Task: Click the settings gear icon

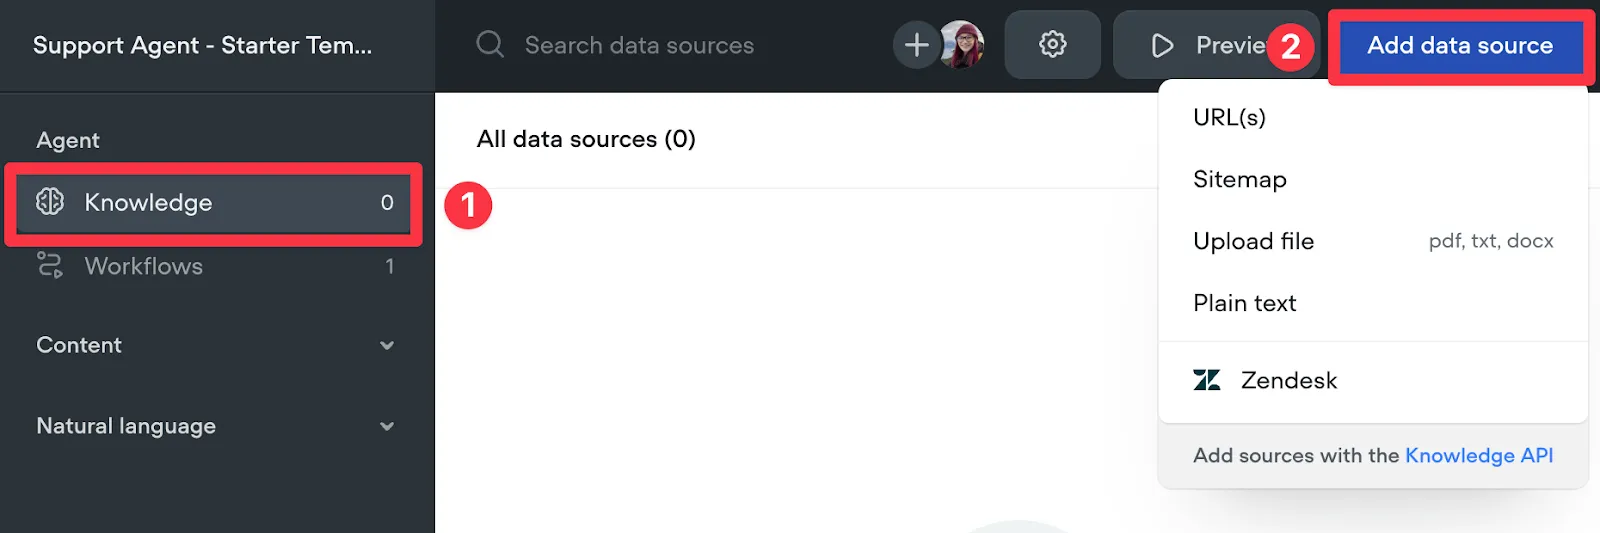Action: tap(1052, 45)
